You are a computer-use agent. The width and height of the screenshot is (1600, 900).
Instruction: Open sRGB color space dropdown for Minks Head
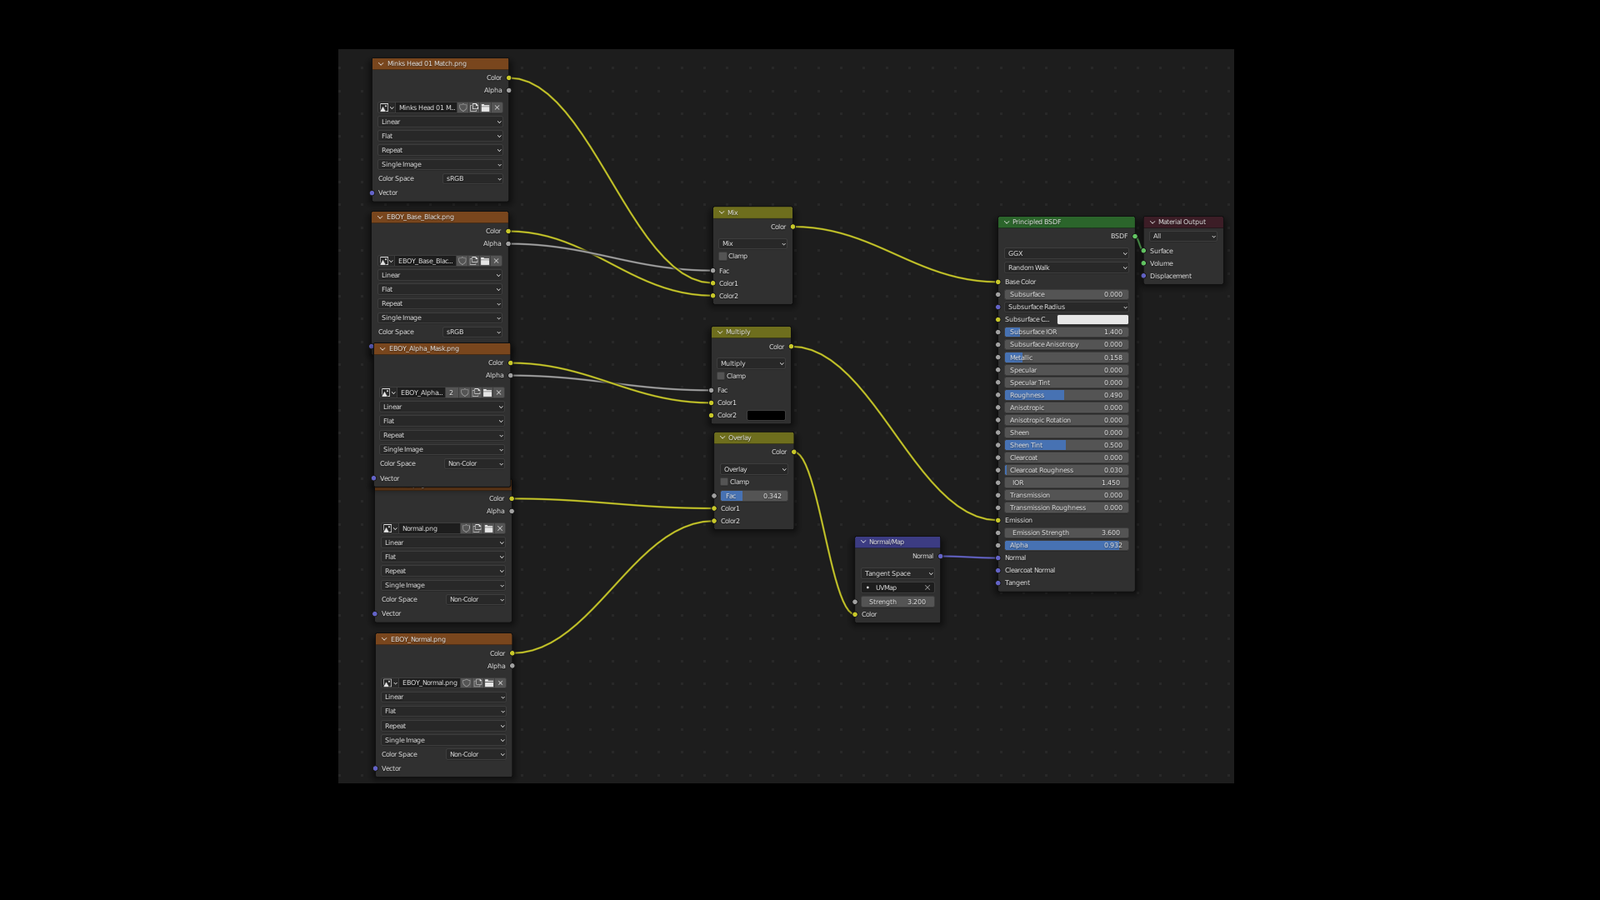pyautogui.click(x=473, y=179)
